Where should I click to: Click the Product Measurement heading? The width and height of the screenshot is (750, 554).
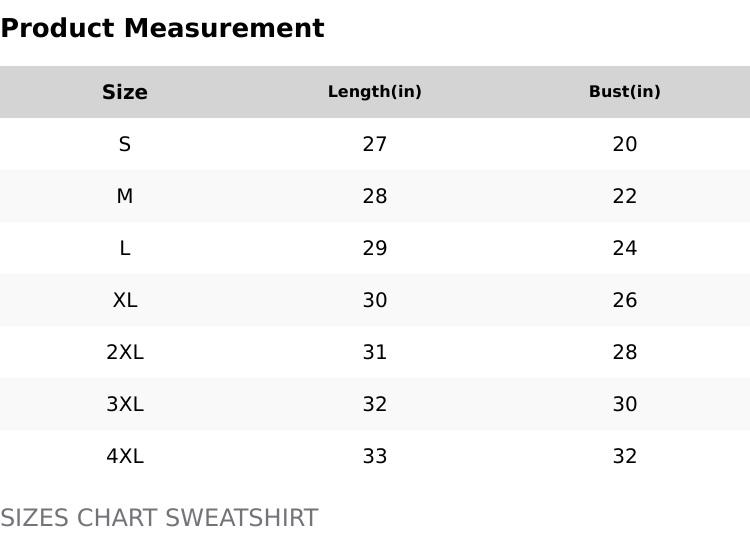click(x=162, y=28)
